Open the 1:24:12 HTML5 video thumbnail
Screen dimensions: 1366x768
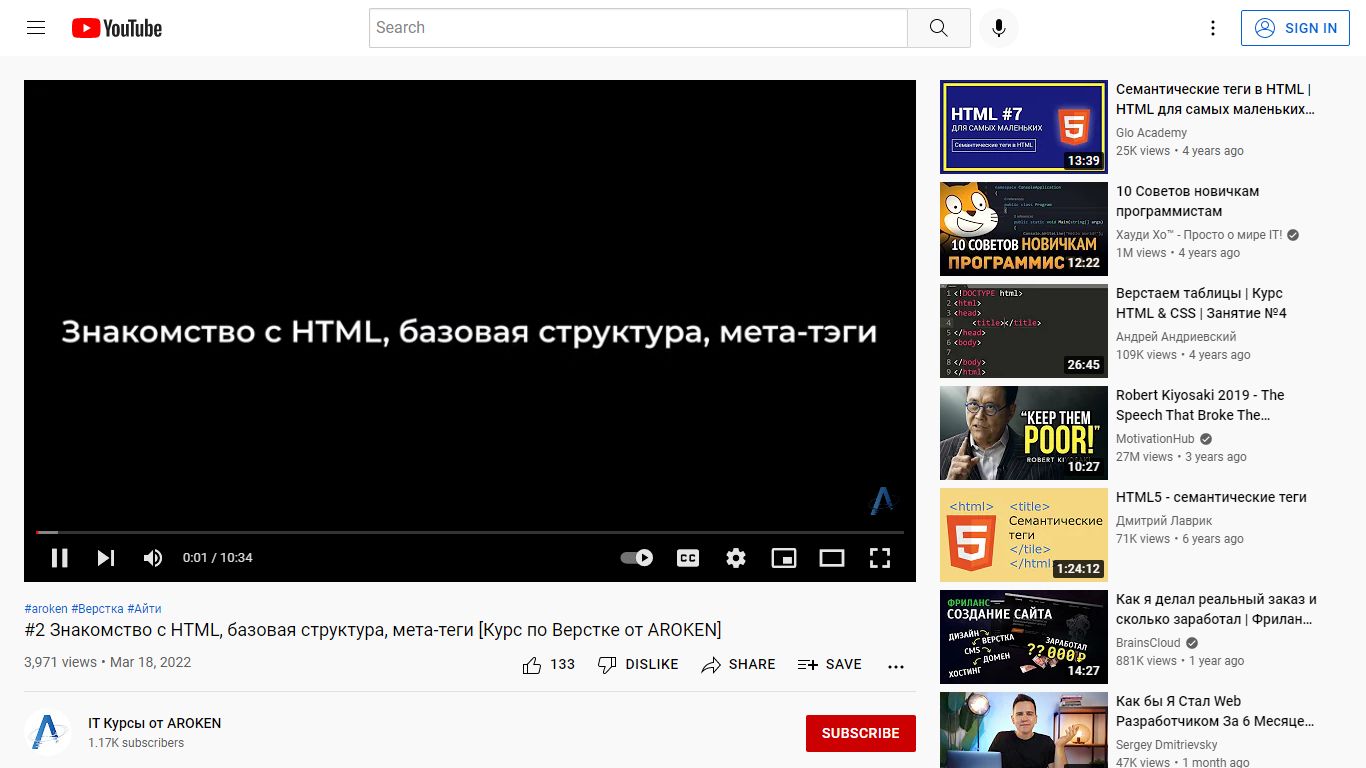(x=1024, y=535)
